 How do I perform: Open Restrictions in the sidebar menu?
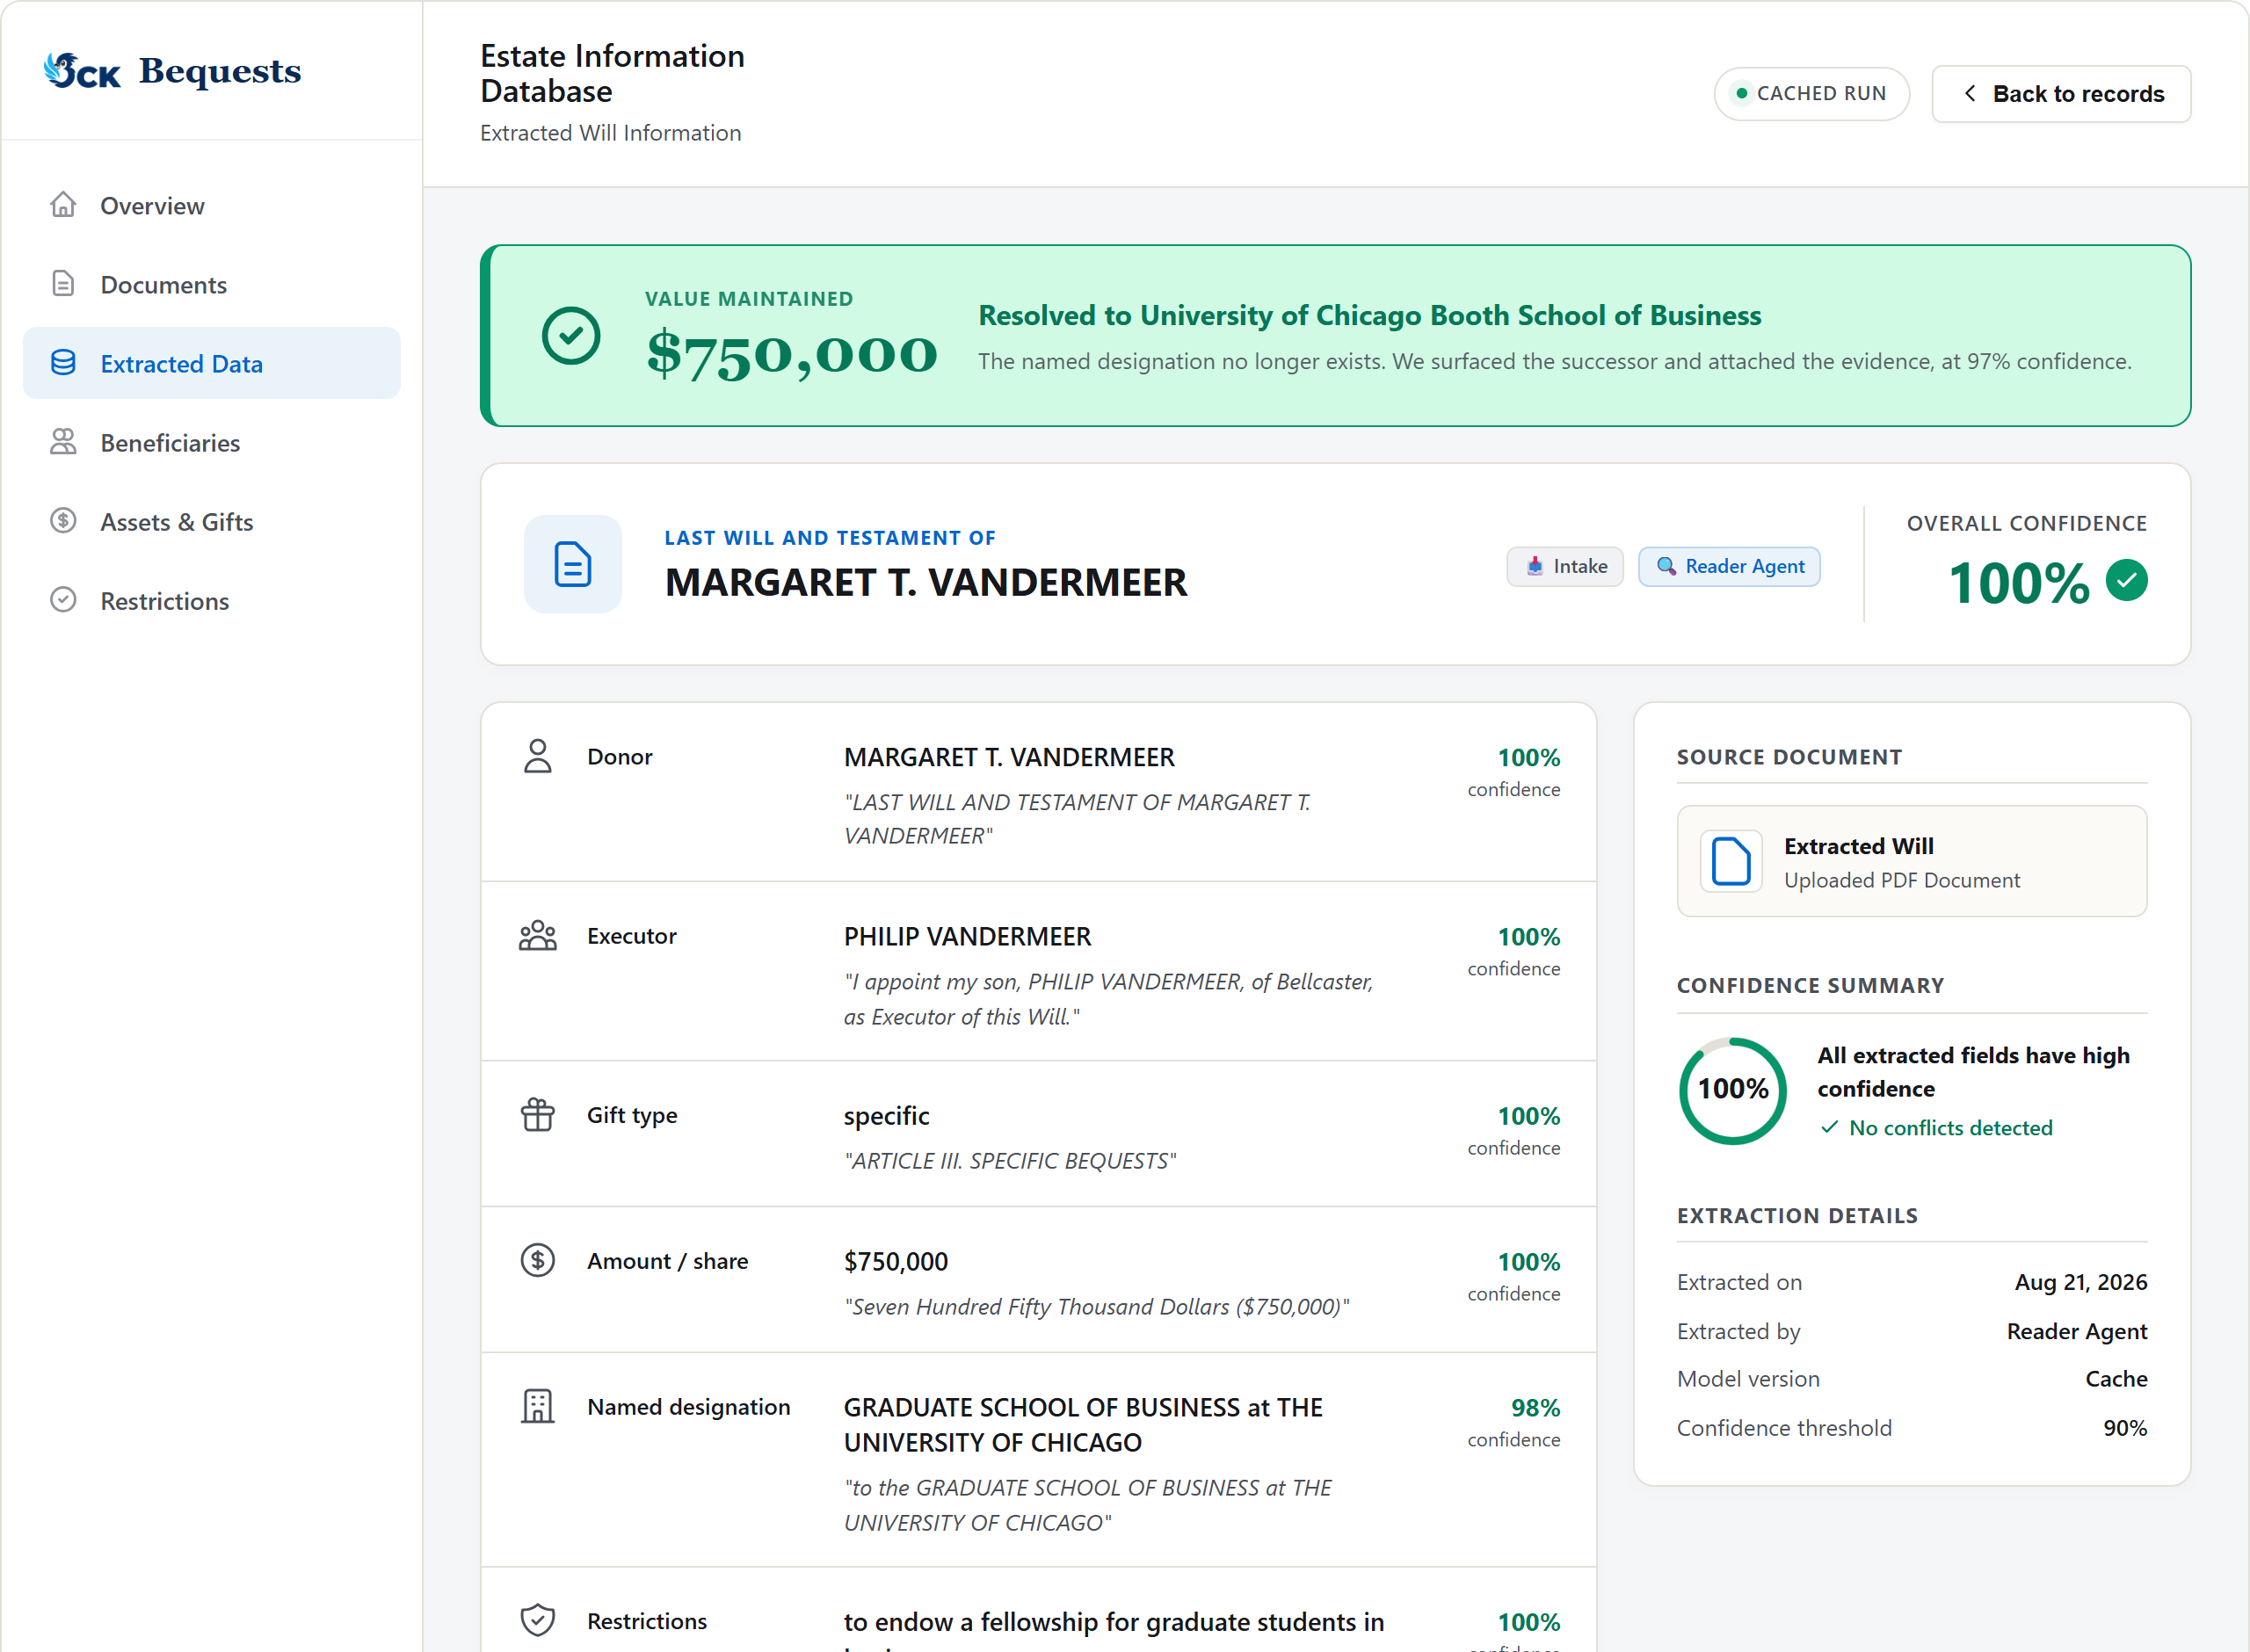pos(211,600)
